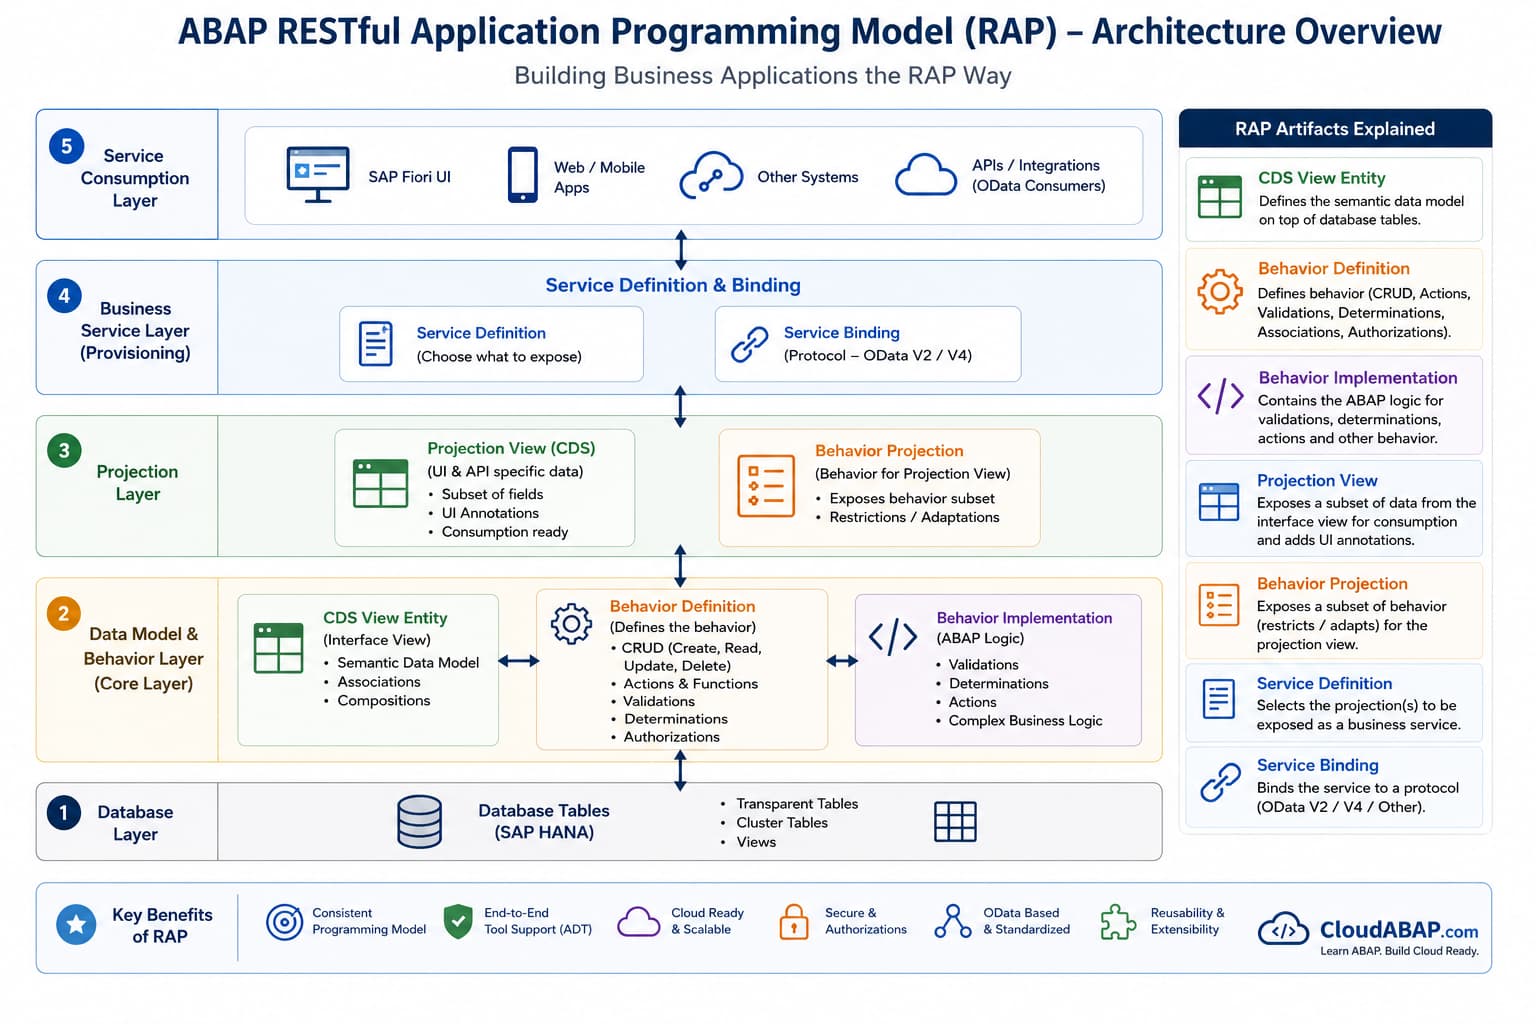Click the Complex Business Logic bullet
Screen dimensions: 1536x1024
(x=1025, y=720)
